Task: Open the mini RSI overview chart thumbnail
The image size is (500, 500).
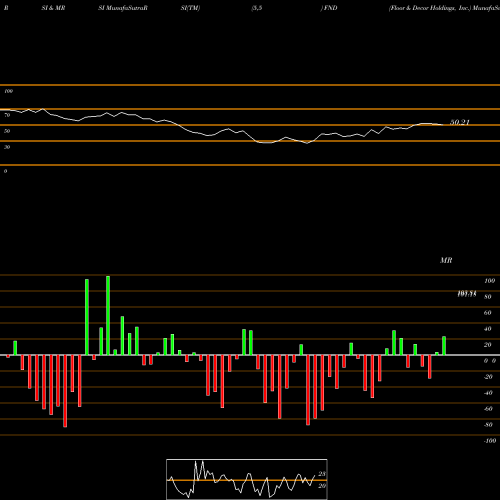Action: pos(247,479)
